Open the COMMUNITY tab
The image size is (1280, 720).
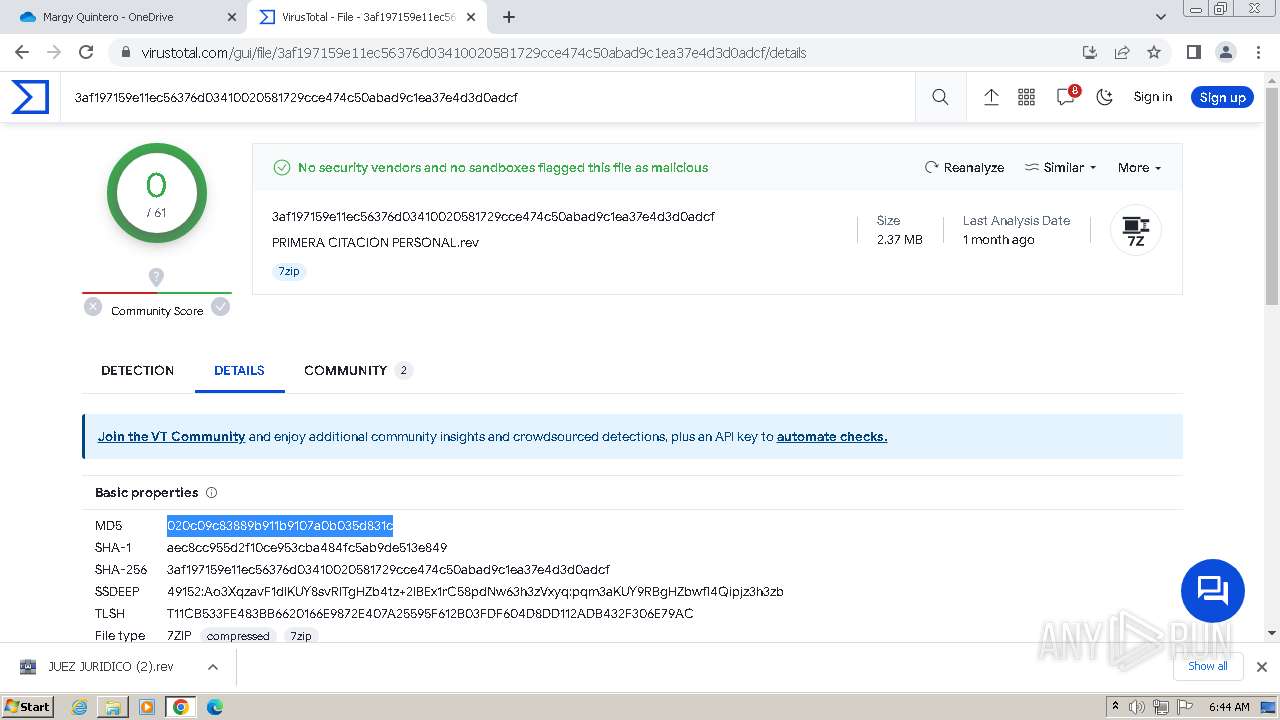pyautogui.click(x=358, y=370)
